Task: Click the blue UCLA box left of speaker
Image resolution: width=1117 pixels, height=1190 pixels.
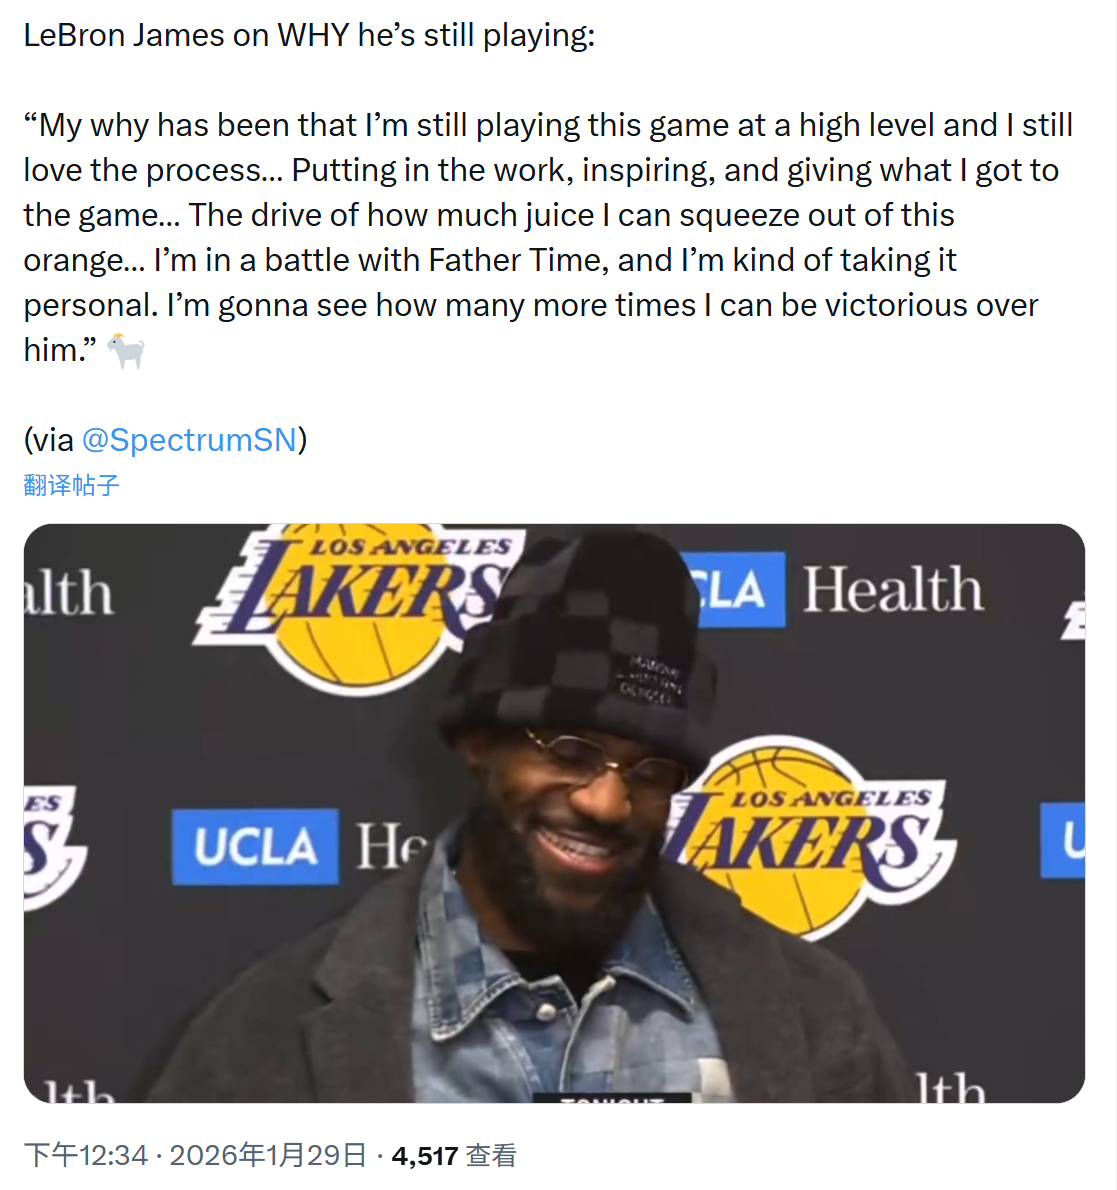Action: 255,847
